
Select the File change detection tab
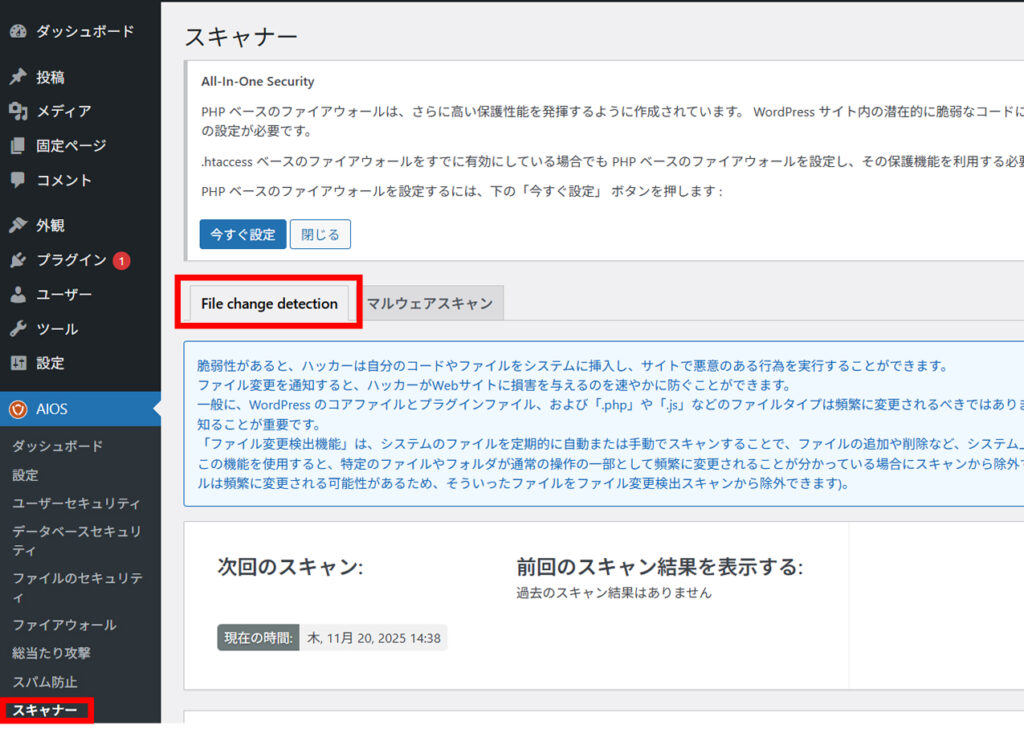269,304
